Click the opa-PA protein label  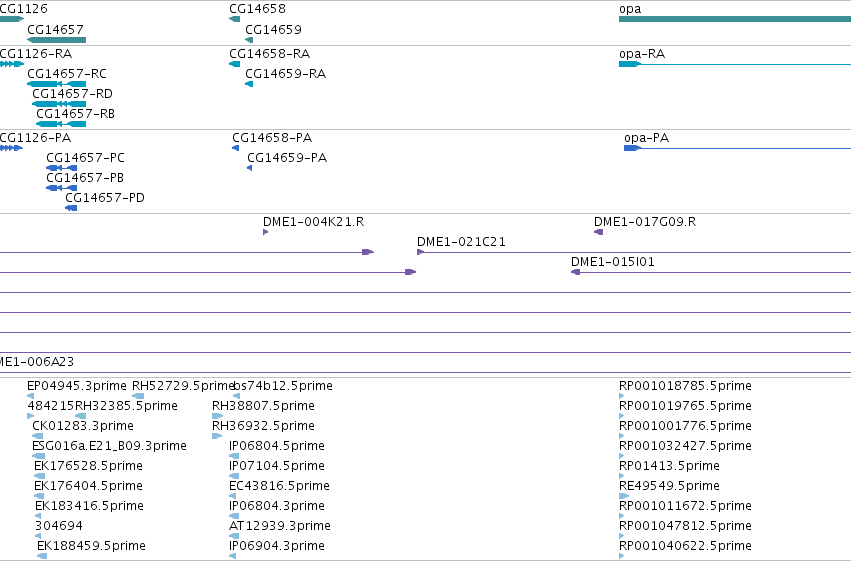pos(646,138)
